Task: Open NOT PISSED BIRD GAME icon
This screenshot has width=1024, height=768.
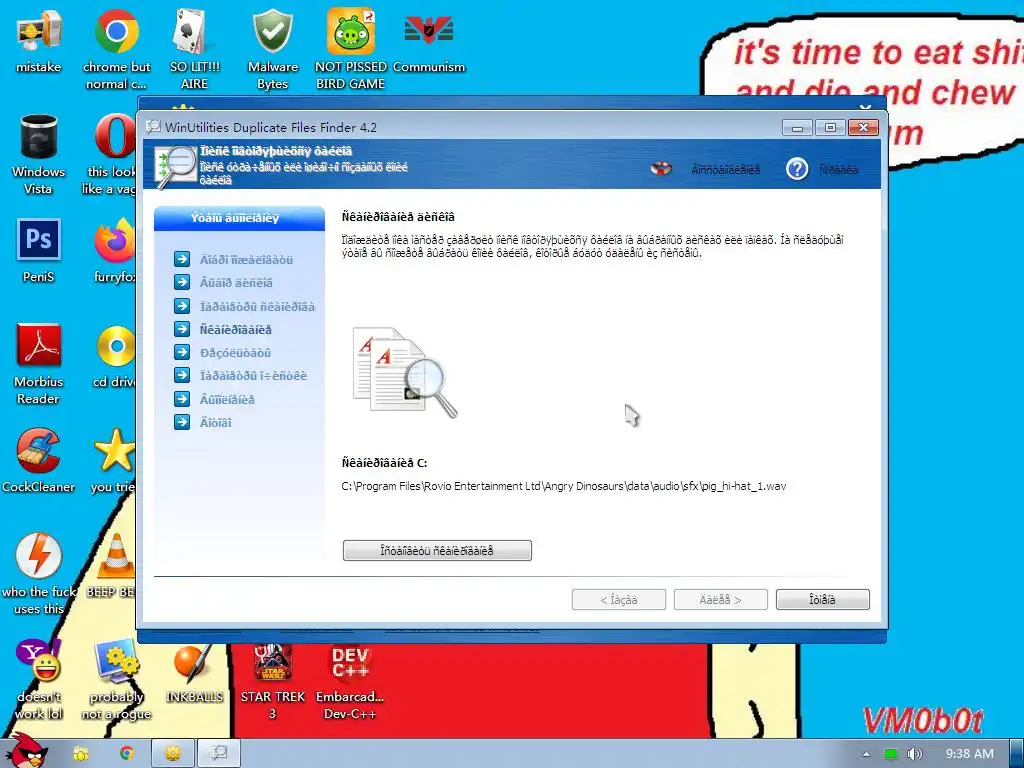Action: tap(351, 49)
